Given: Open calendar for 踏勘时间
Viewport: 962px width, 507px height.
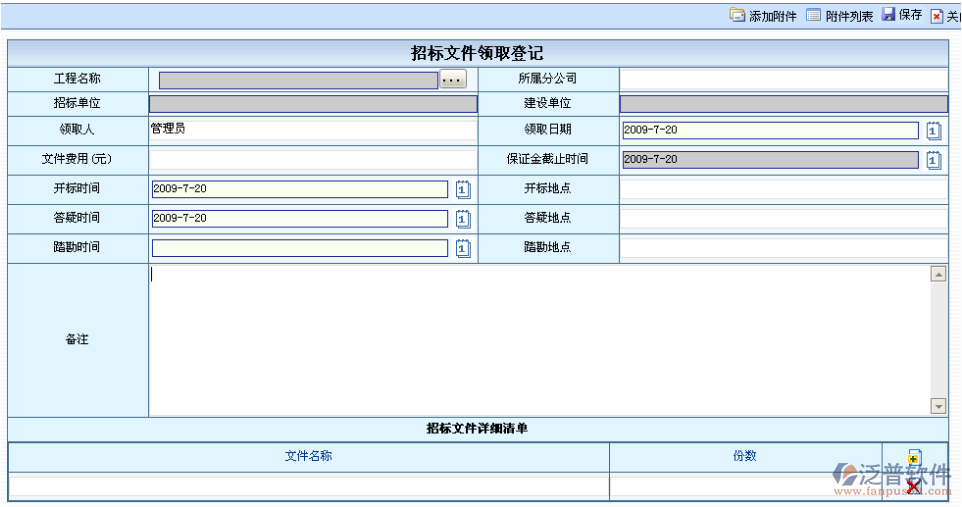Looking at the screenshot, I should 463,248.
